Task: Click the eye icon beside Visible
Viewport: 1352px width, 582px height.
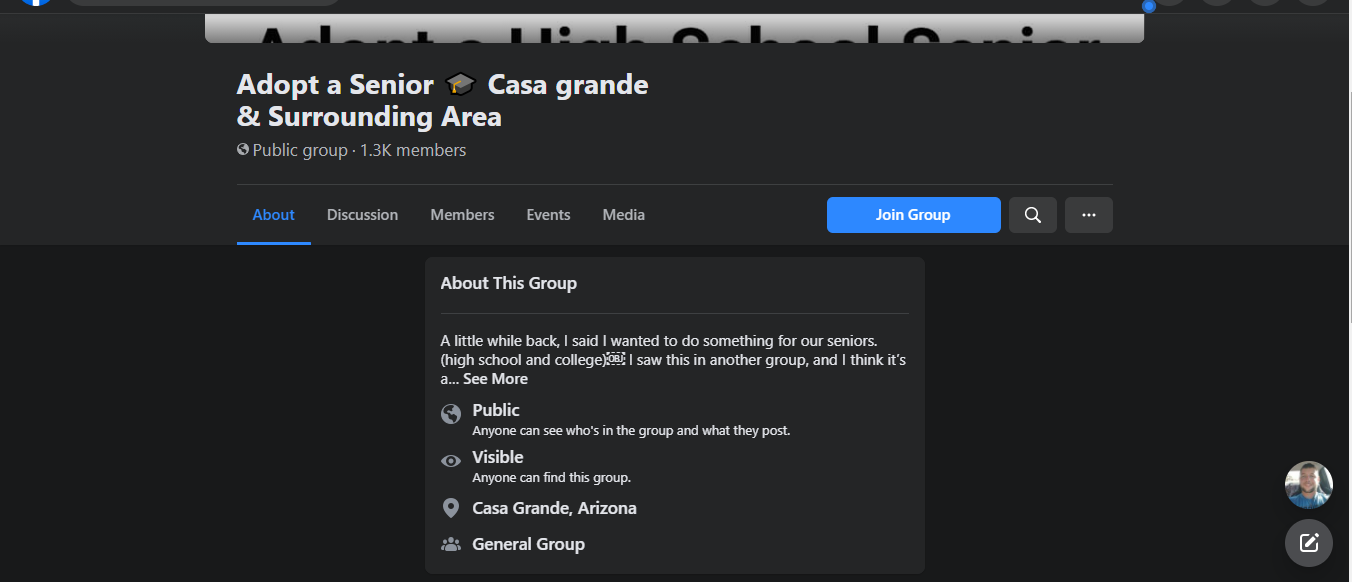Action: coord(451,461)
